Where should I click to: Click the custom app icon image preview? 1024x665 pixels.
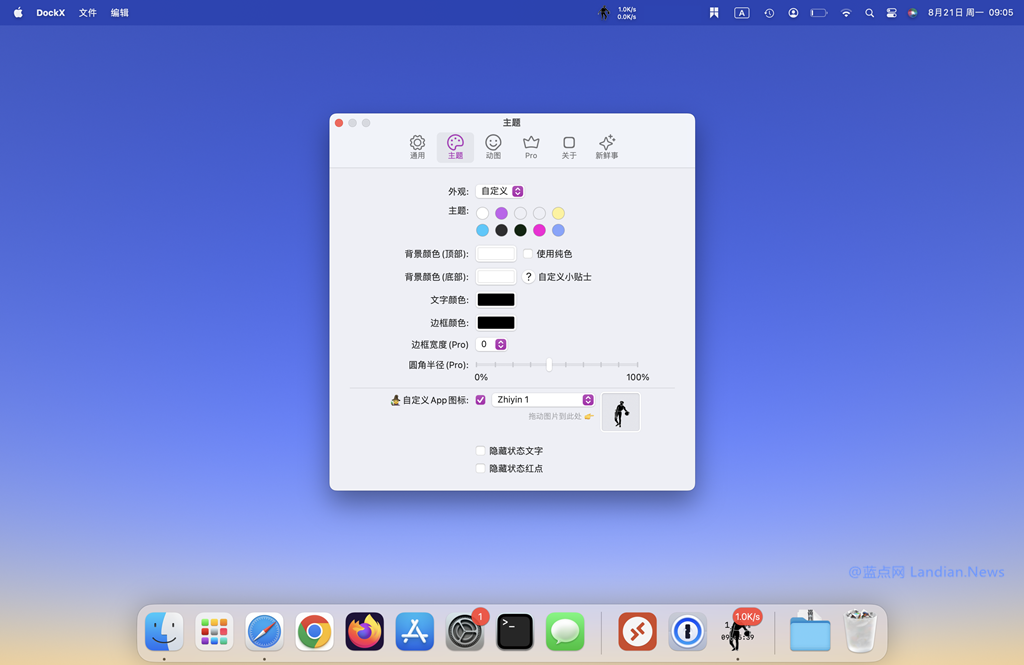[x=620, y=412]
